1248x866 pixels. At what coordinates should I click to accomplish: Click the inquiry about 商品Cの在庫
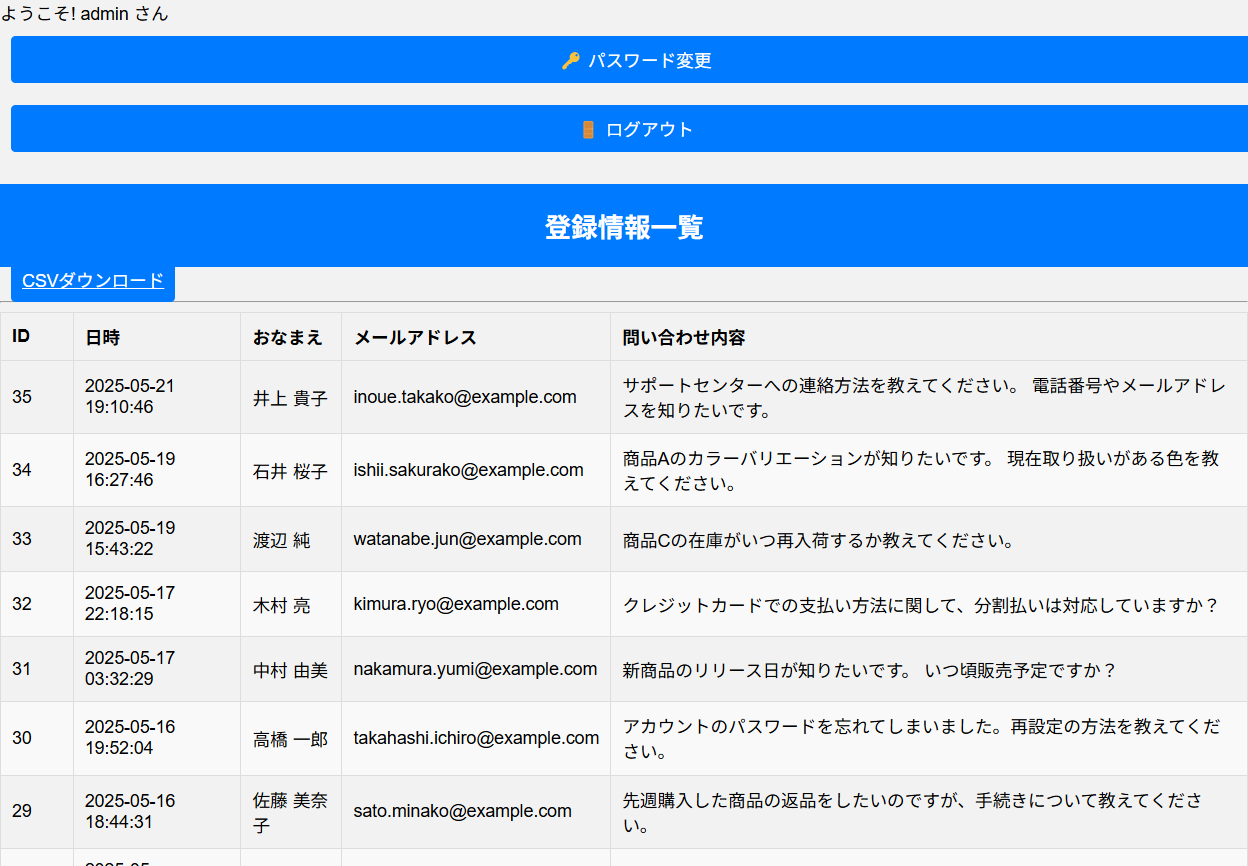click(x=818, y=541)
